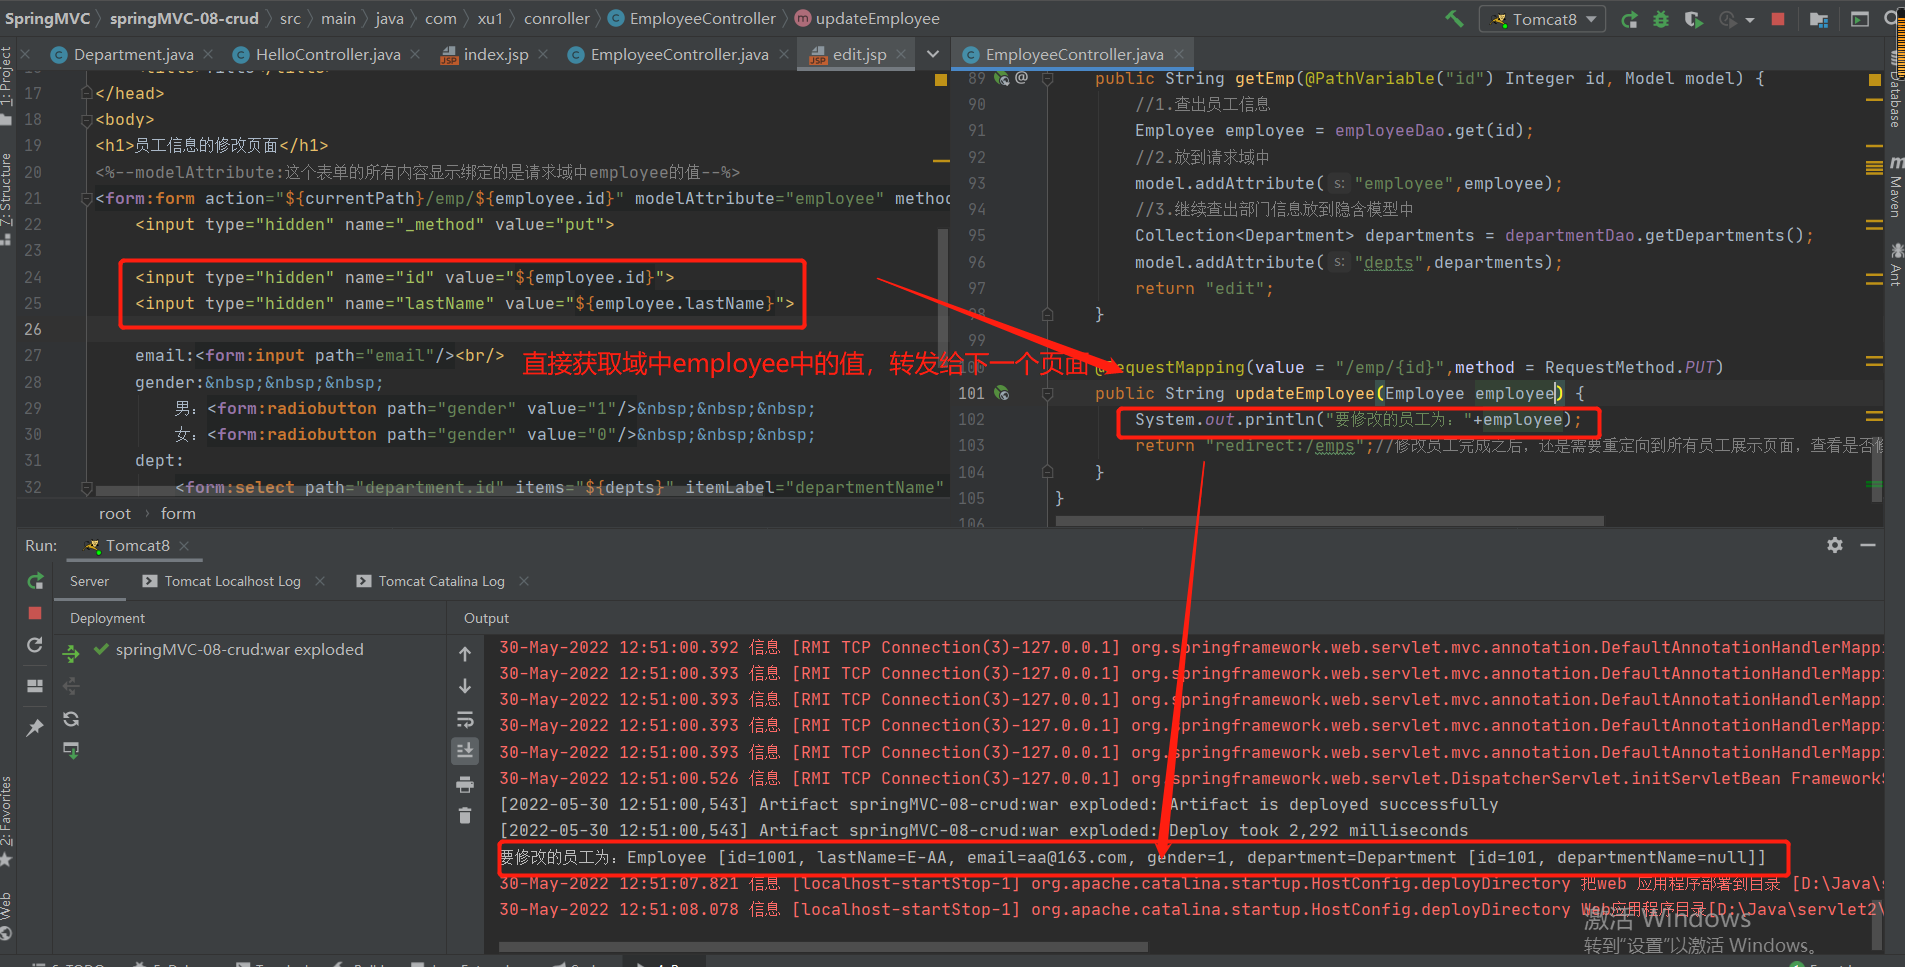Image resolution: width=1905 pixels, height=967 pixels.
Task: Expand the profiler dropdown arrow in the toolbar
Action: point(1750,20)
